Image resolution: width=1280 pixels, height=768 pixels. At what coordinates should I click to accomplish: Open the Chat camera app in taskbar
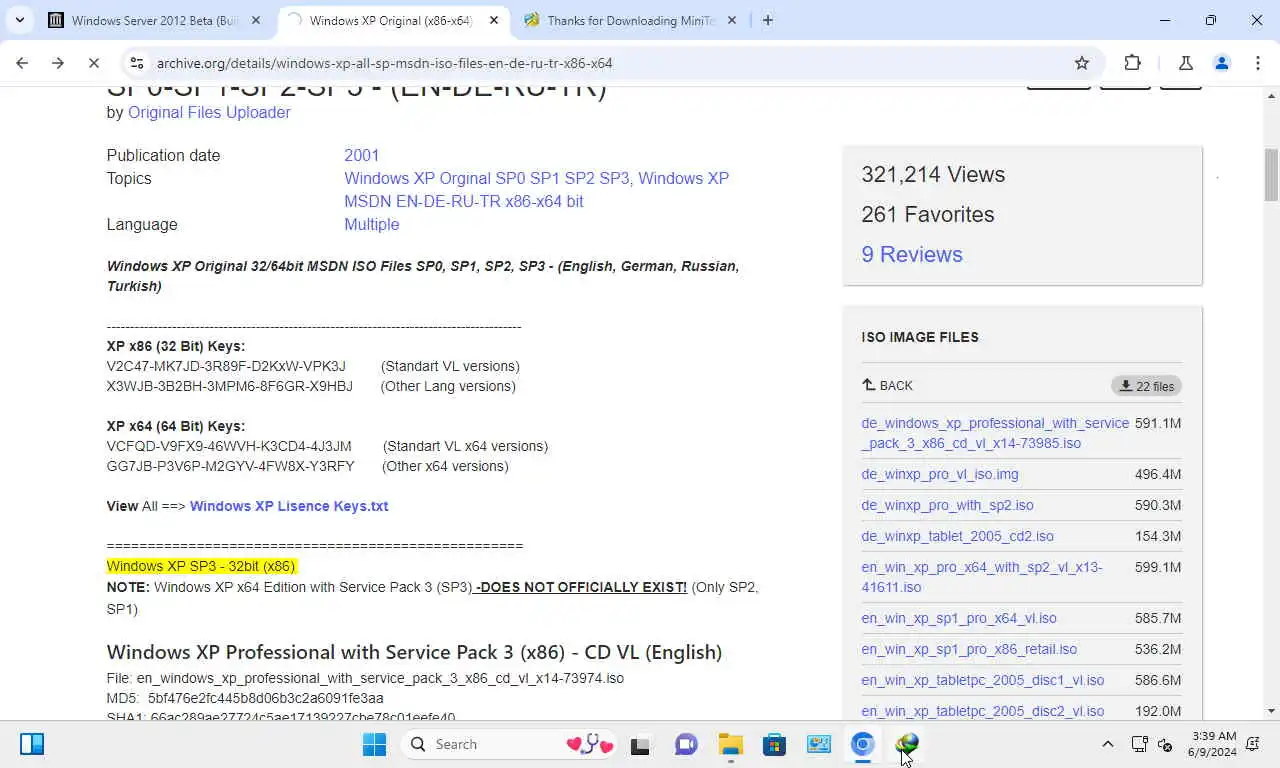686,744
